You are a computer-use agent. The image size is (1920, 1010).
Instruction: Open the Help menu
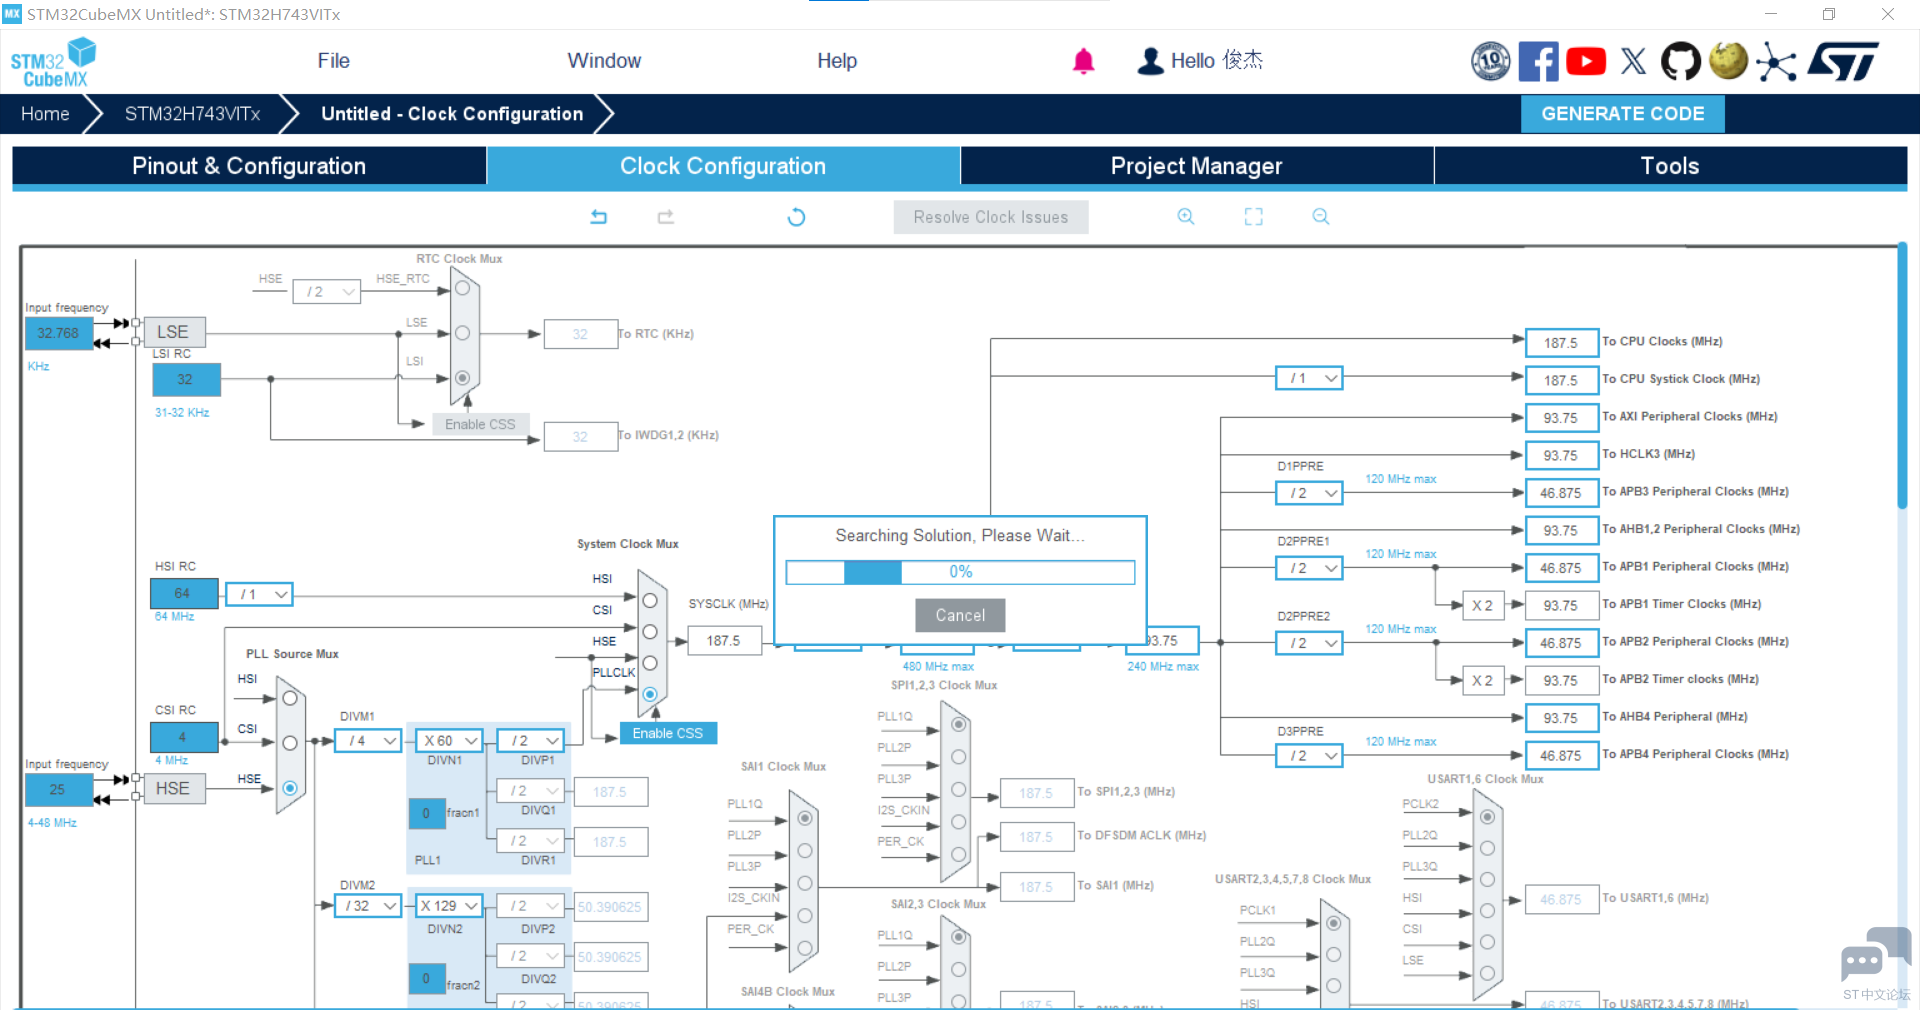837,61
